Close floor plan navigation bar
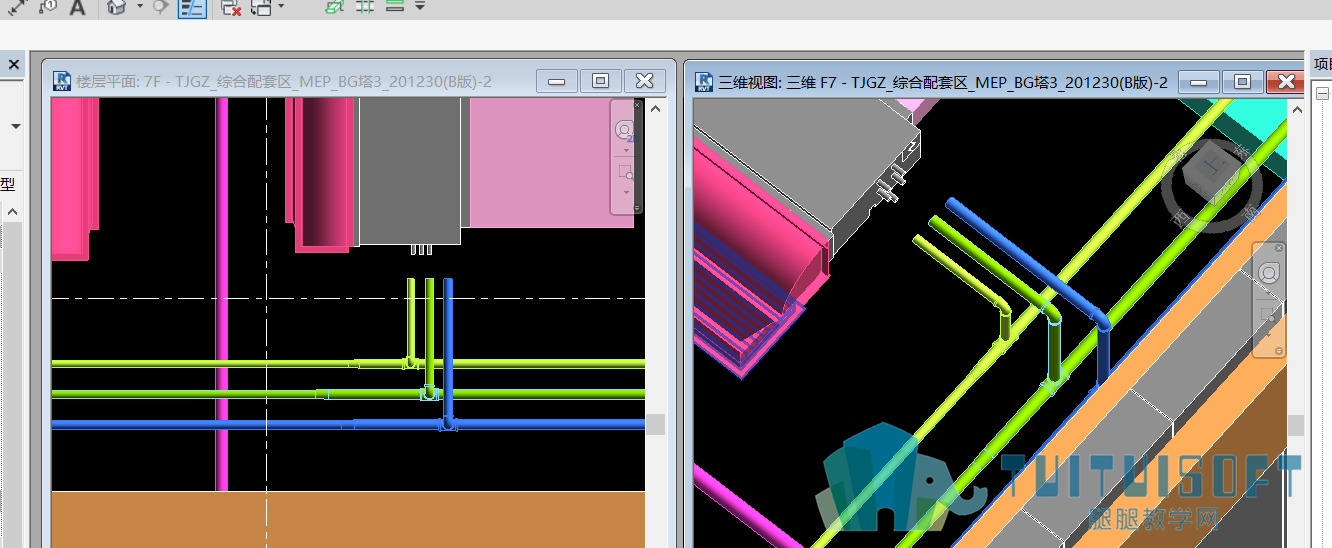 (x=636, y=105)
